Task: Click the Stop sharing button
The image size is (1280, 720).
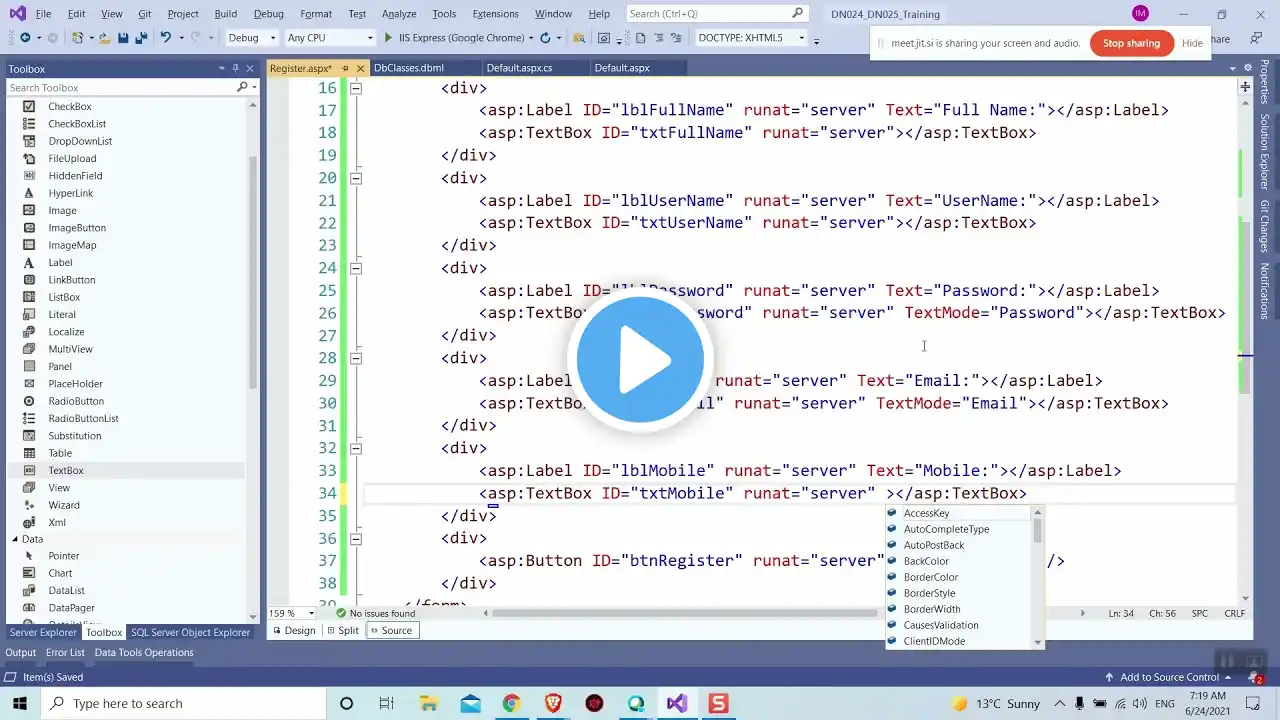Action: click(x=1131, y=43)
